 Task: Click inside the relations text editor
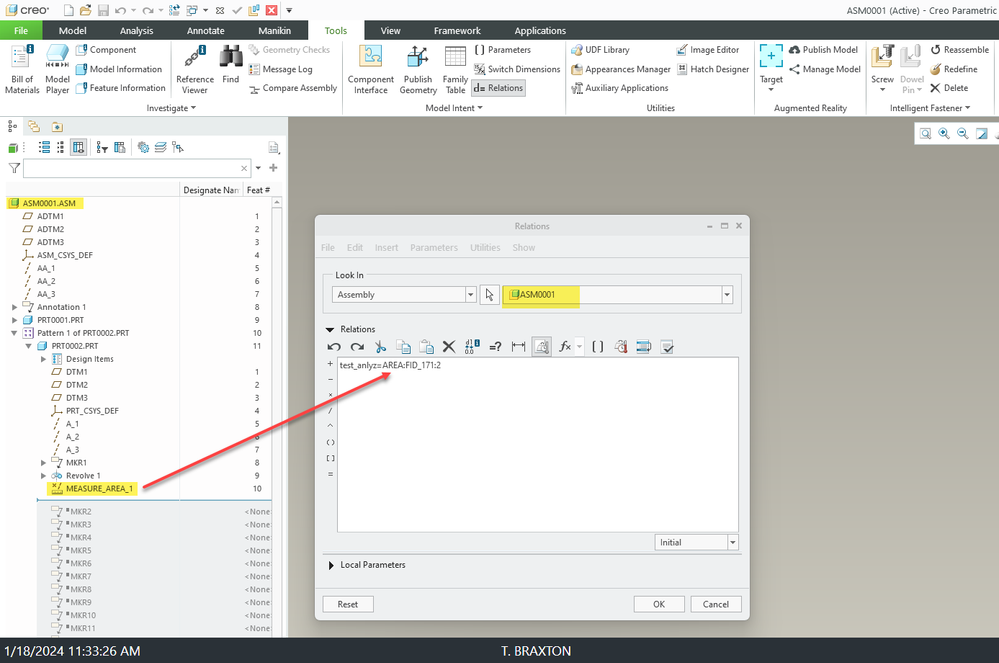[x=538, y=445]
